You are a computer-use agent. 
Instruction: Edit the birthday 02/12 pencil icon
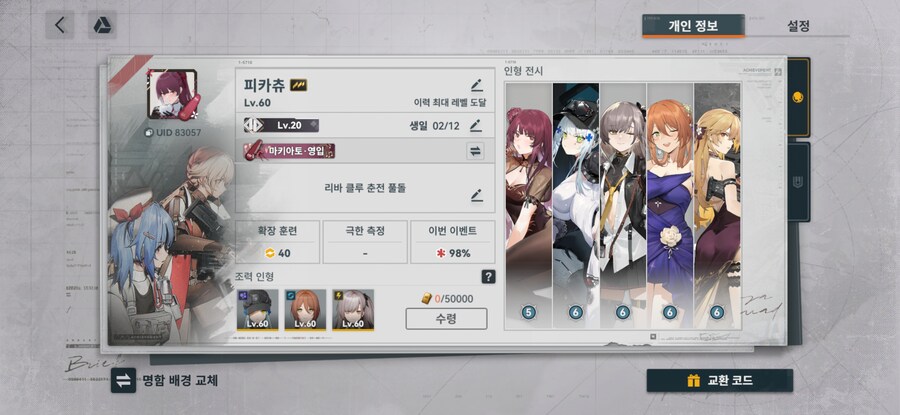[475, 125]
